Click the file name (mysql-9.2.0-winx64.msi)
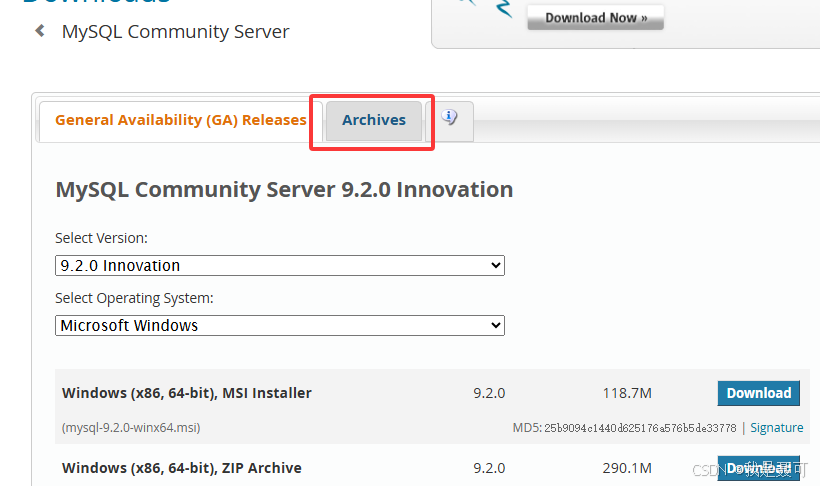 click(x=131, y=427)
